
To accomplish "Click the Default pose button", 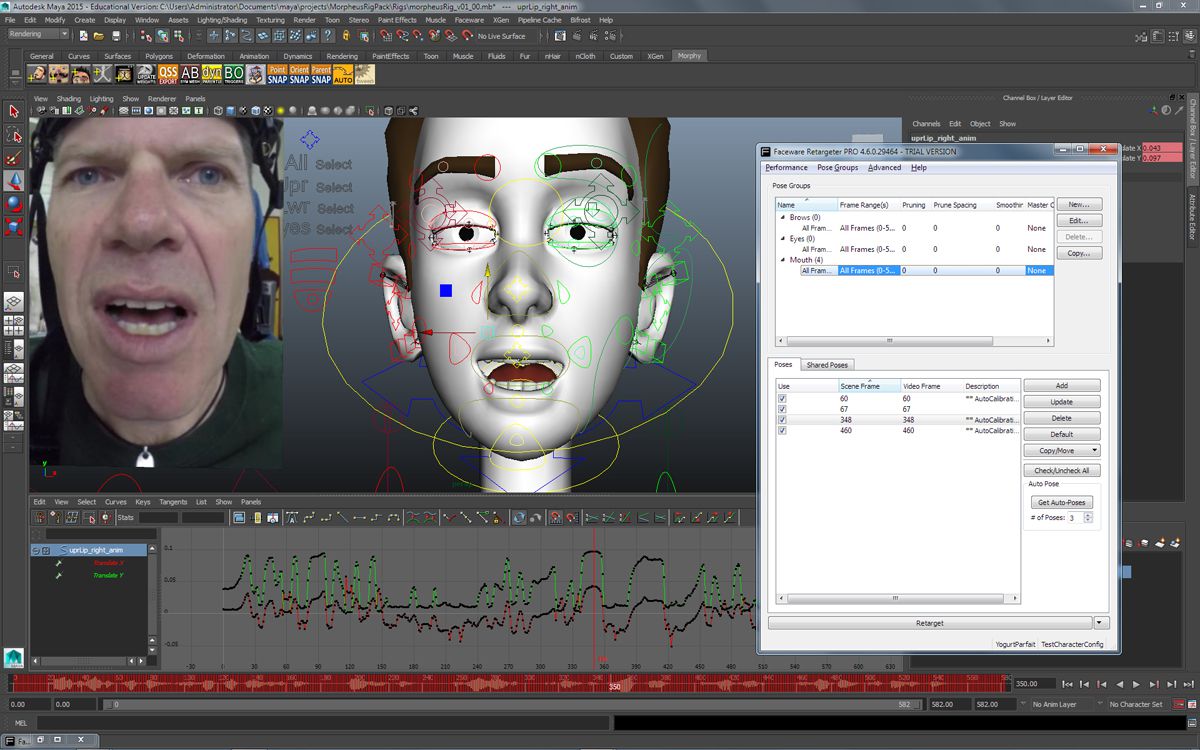I will click(x=1062, y=434).
